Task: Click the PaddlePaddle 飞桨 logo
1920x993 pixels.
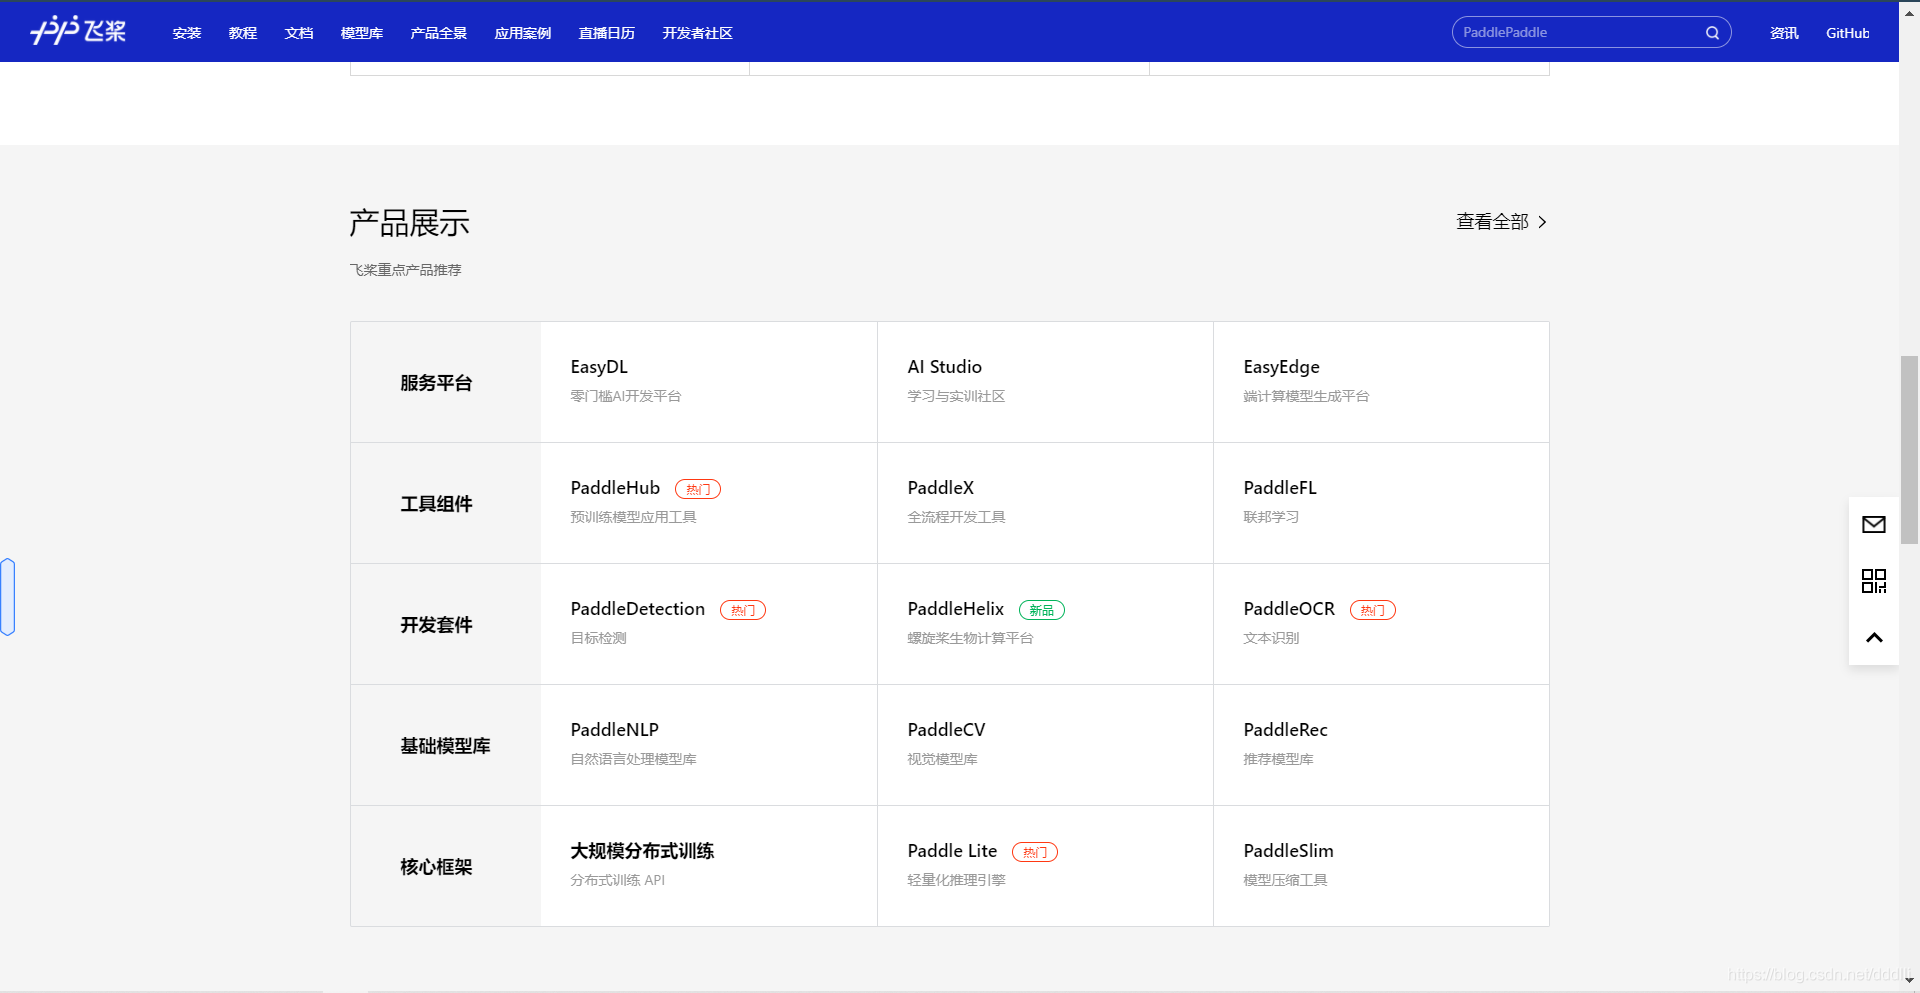Action: 78,31
